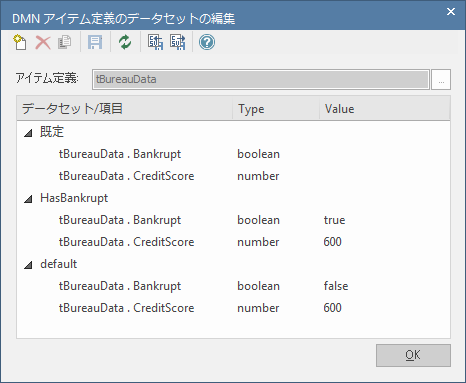Click the red delete icon

click(43, 43)
